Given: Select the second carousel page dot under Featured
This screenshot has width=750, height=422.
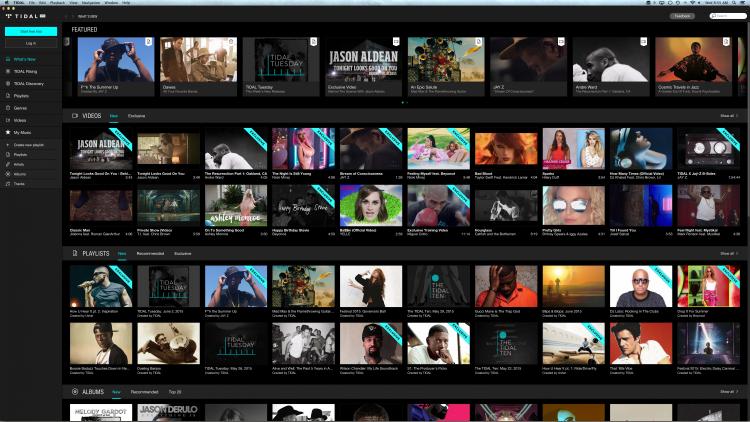Looking at the screenshot, I should coord(407,102).
